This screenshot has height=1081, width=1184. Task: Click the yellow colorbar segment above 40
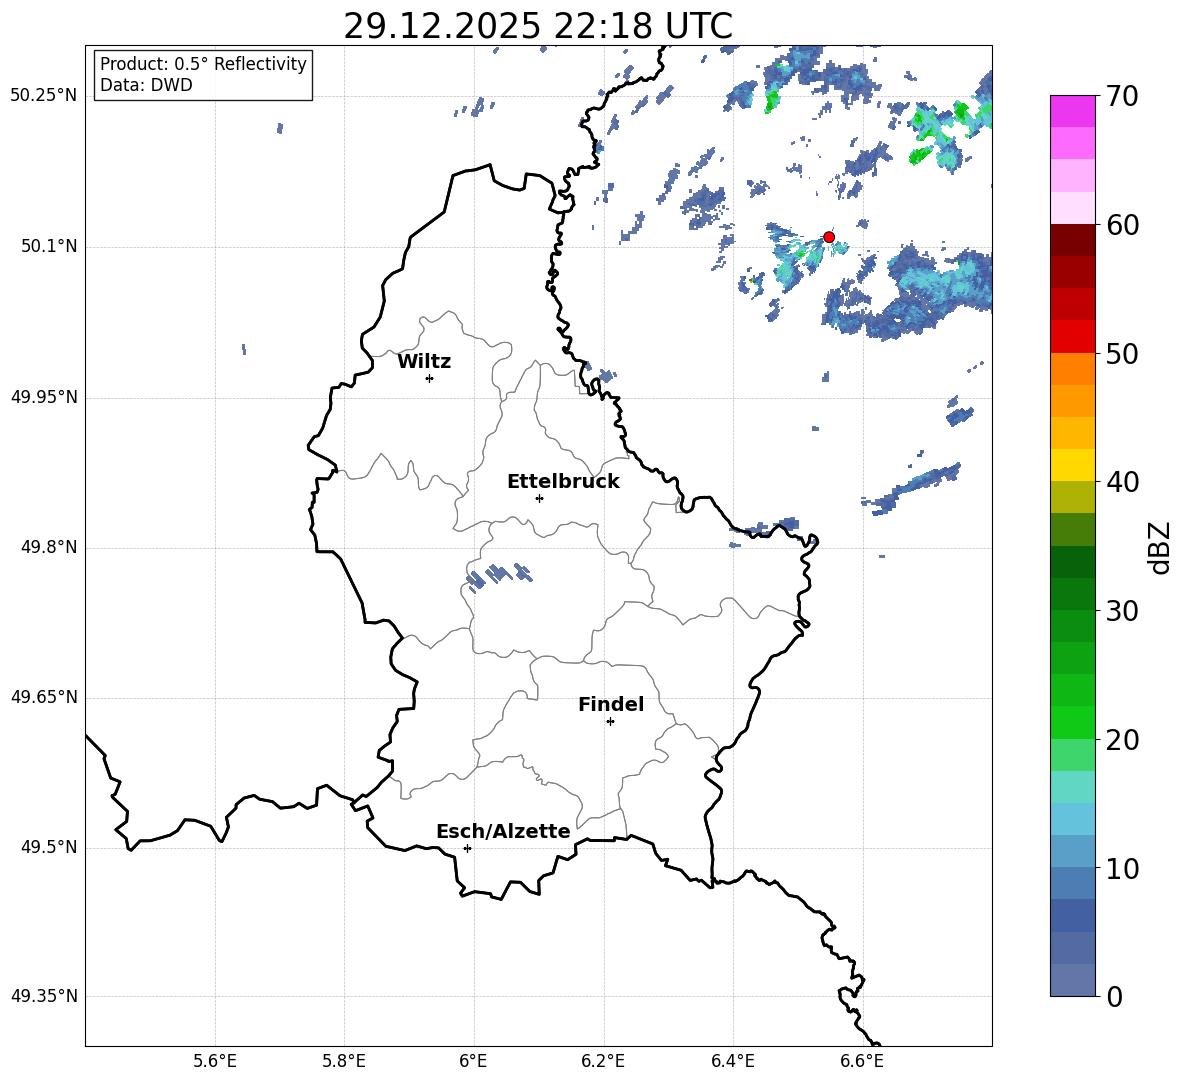[1072, 465]
